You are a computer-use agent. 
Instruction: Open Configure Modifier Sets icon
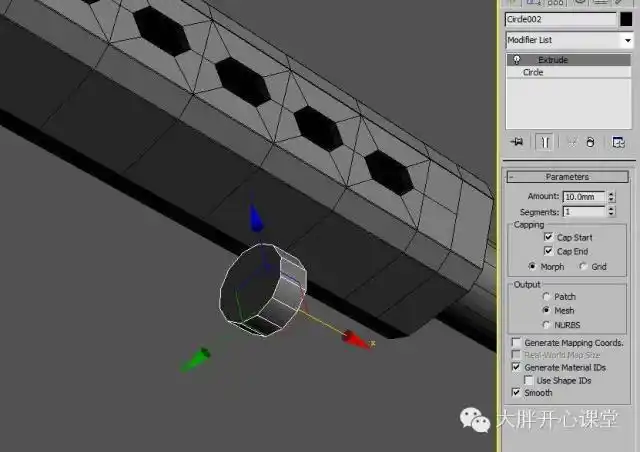click(x=618, y=142)
